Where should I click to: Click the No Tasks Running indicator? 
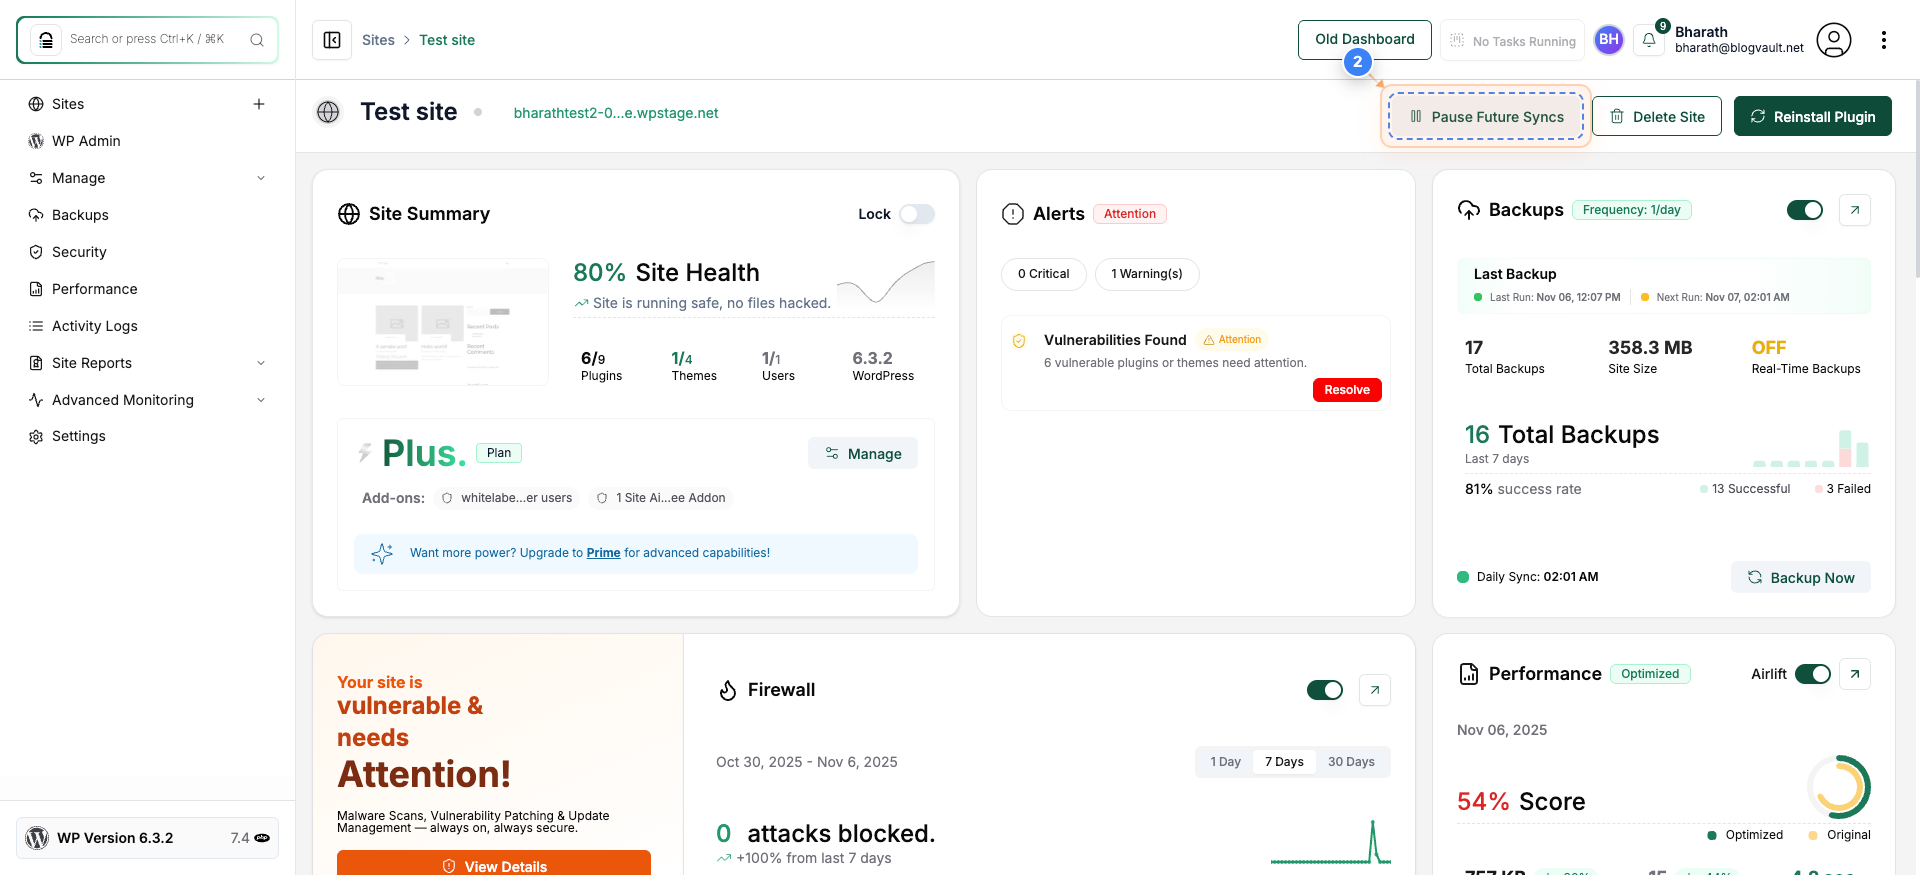[x=1512, y=41]
